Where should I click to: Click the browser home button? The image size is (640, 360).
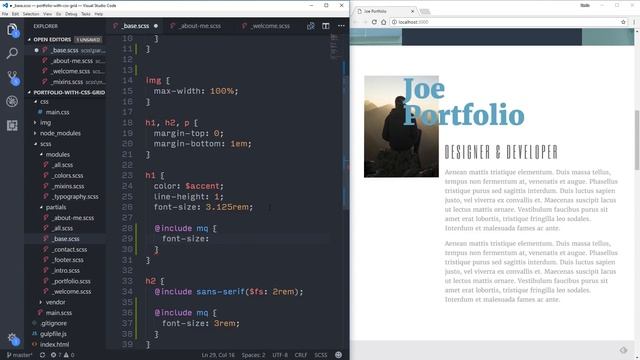click(384, 22)
